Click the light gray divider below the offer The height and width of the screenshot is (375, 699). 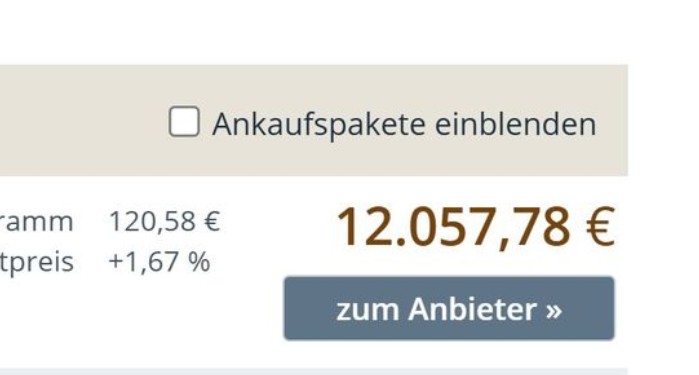point(314,371)
